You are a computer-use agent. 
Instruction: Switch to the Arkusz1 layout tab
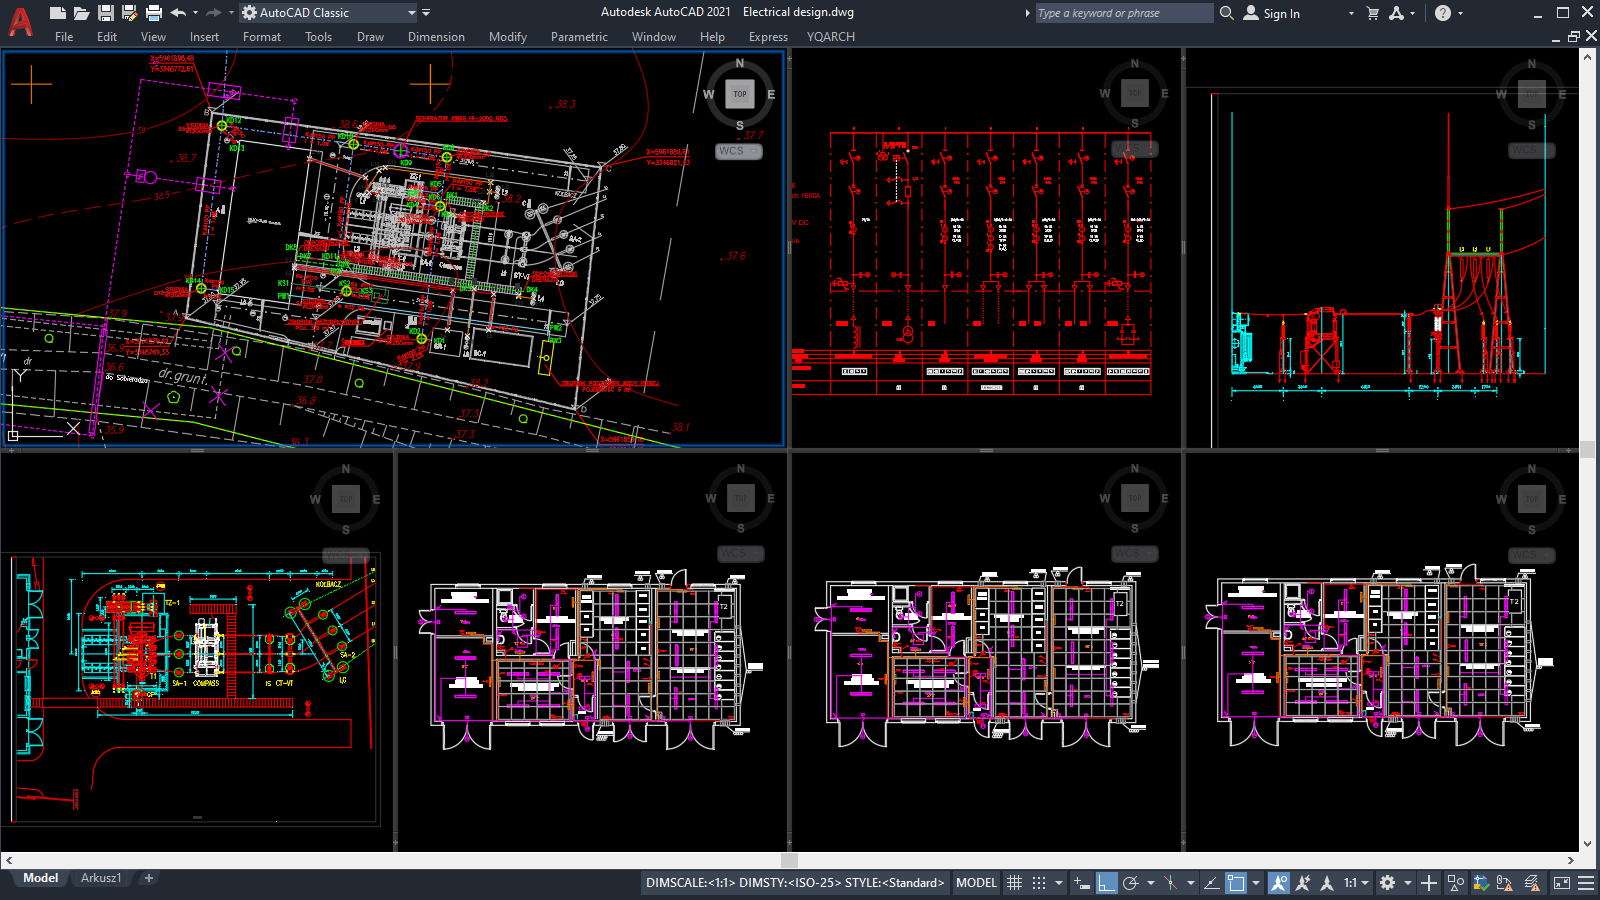click(100, 877)
